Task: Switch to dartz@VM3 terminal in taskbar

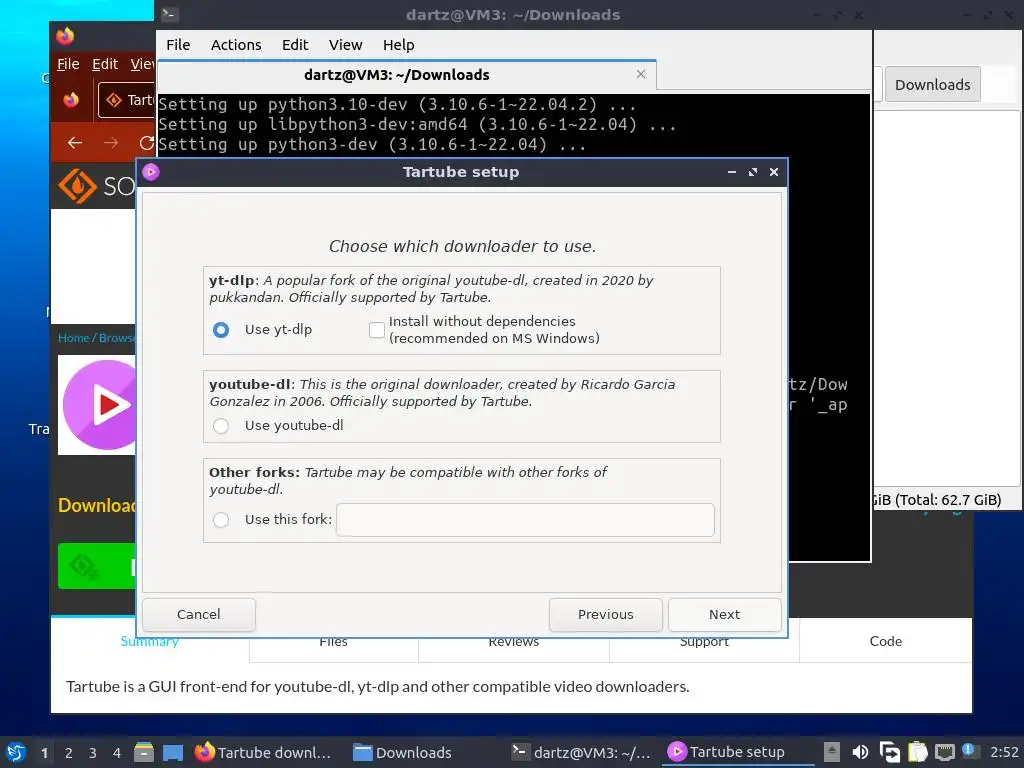Action: 581,752
